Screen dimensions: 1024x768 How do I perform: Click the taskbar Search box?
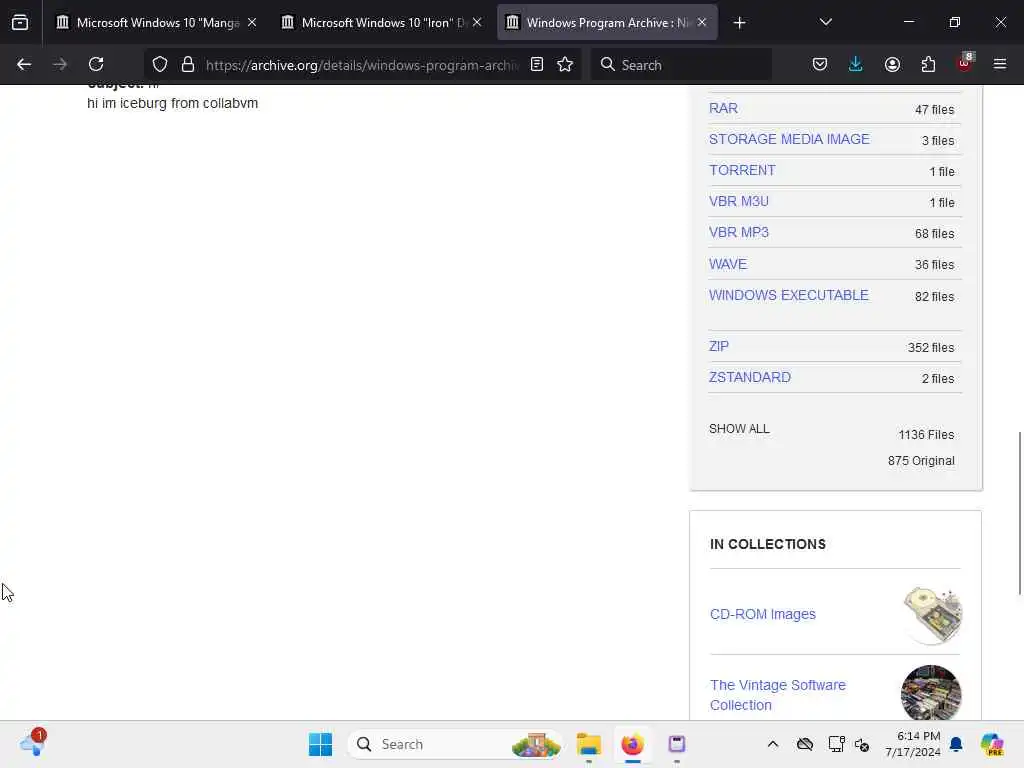click(x=455, y=744)
